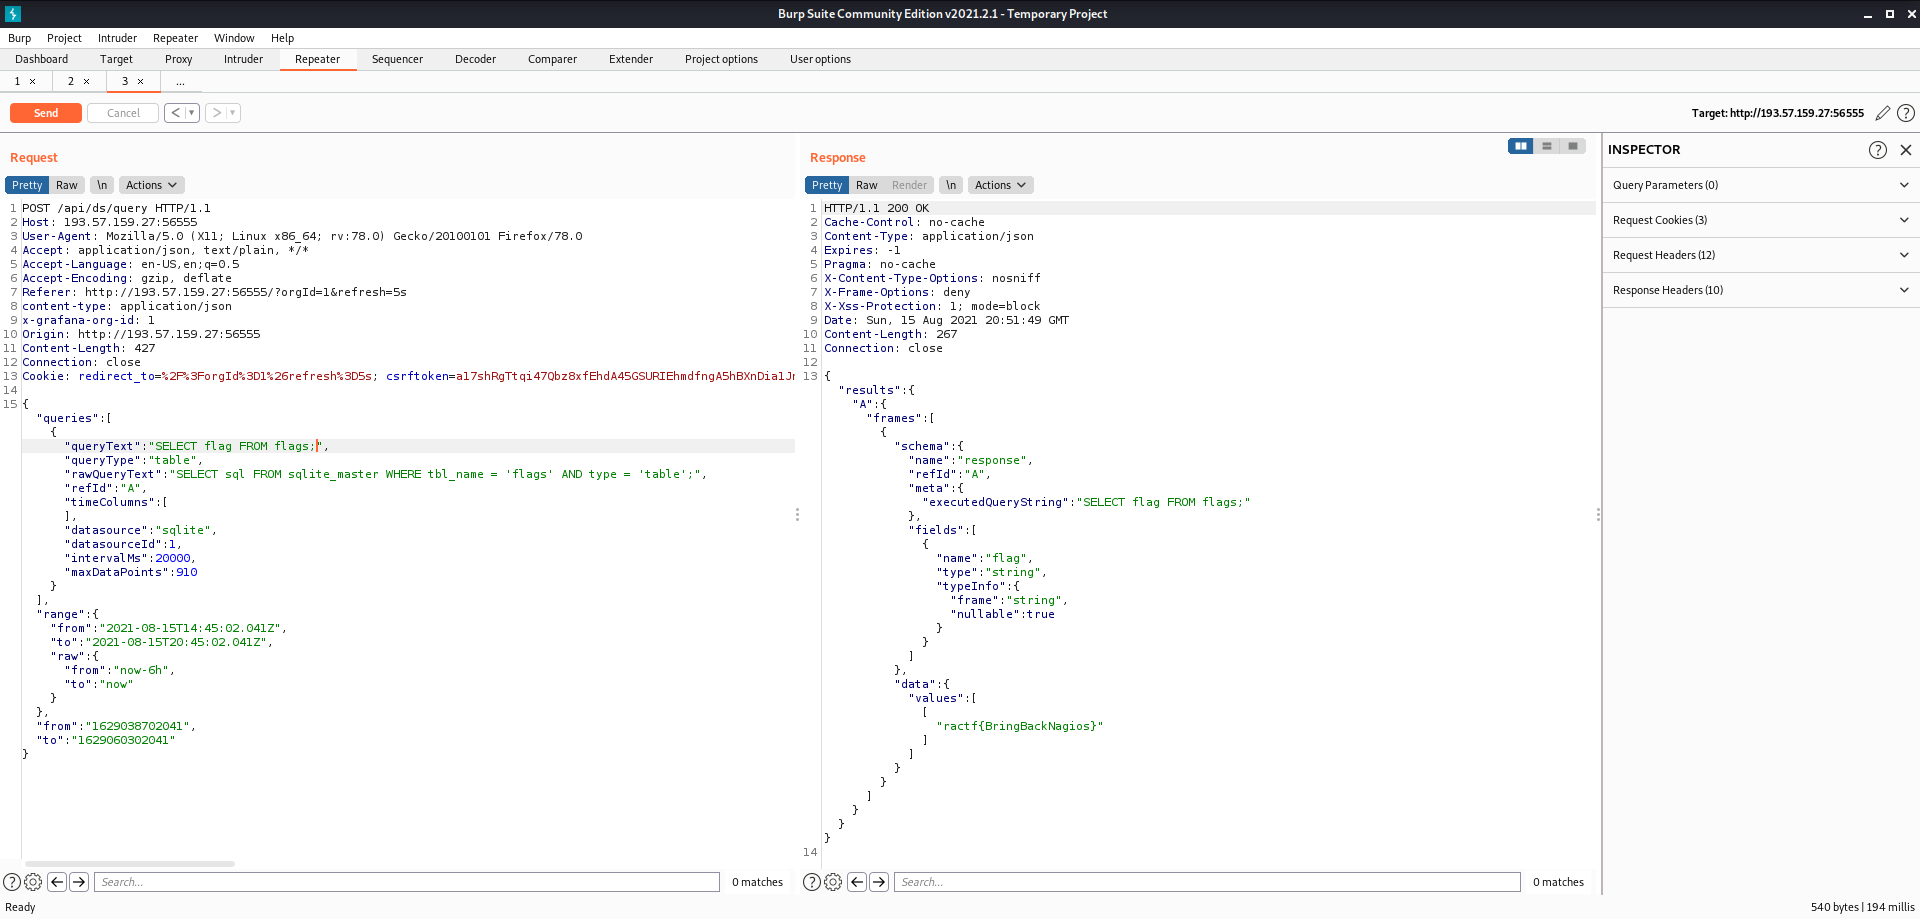
Task: Go back in request history
Action: point(176,113)
